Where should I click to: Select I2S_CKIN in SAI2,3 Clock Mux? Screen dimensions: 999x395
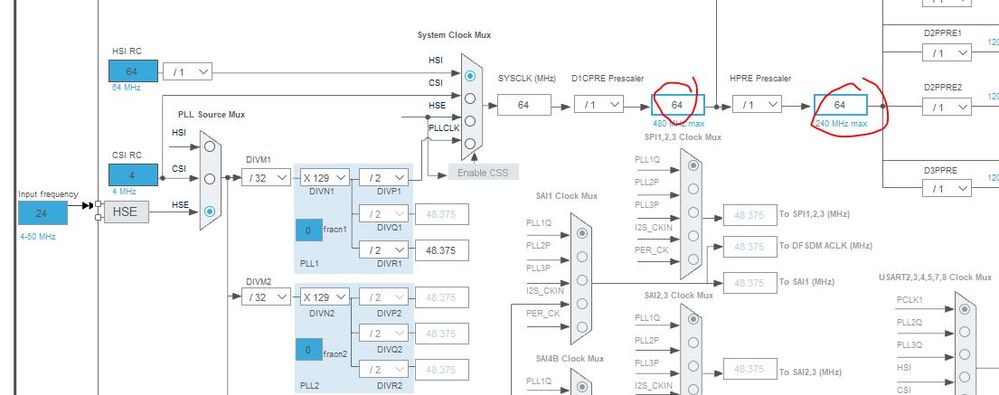693,388
